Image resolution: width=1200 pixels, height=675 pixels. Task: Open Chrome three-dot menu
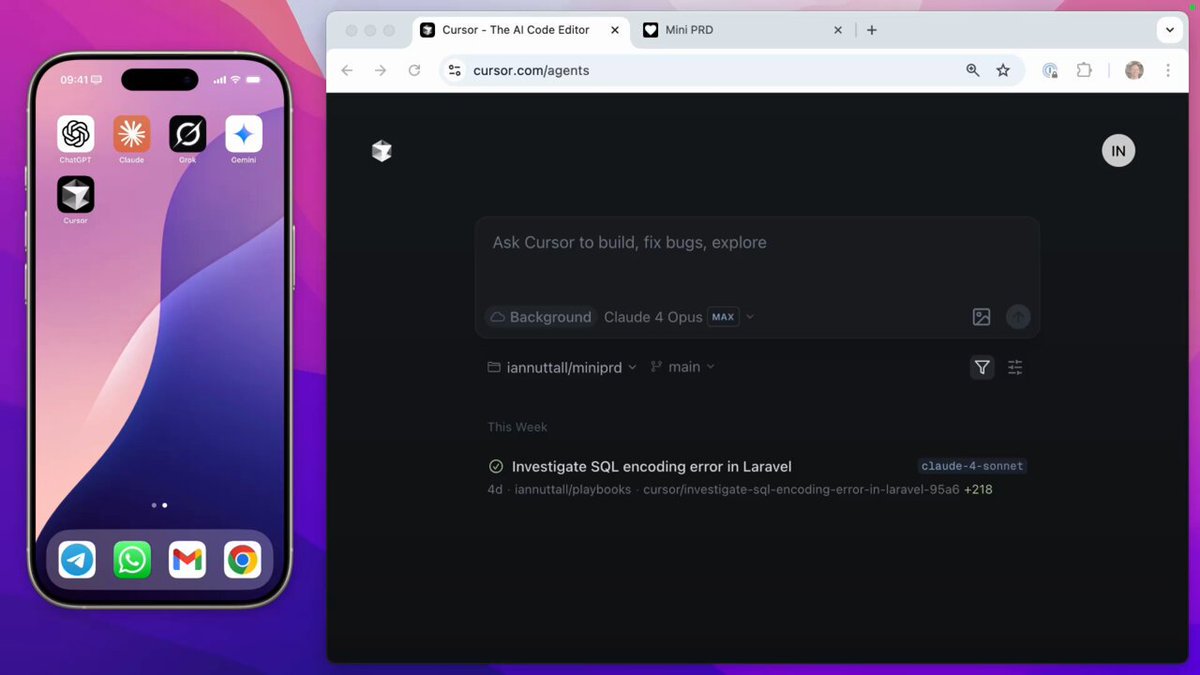1168,70
